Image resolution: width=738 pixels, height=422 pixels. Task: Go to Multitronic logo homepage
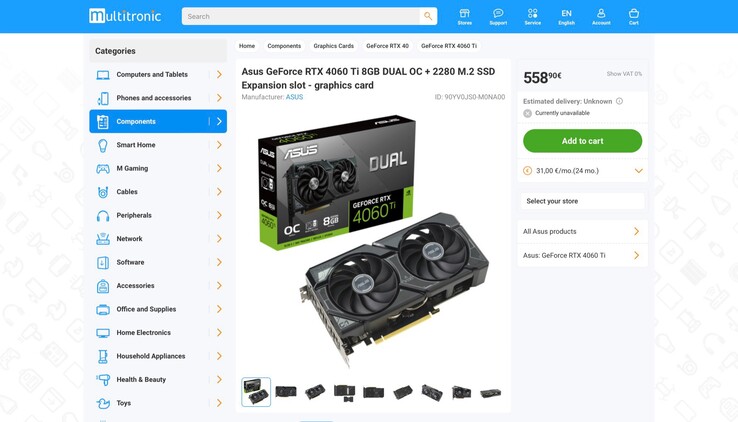point(125,16)
